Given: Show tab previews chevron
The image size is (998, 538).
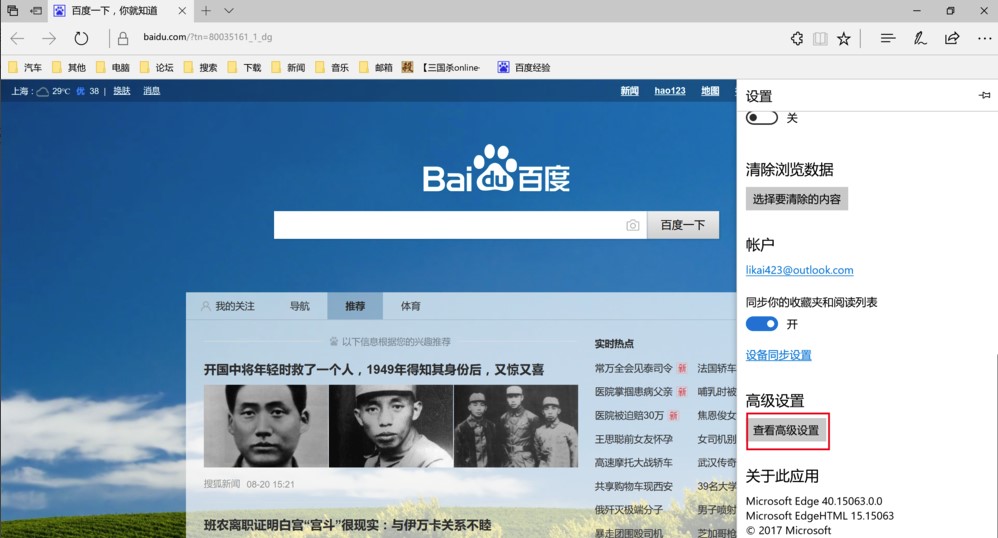Looking at the screenshot, I should (229, 11).
